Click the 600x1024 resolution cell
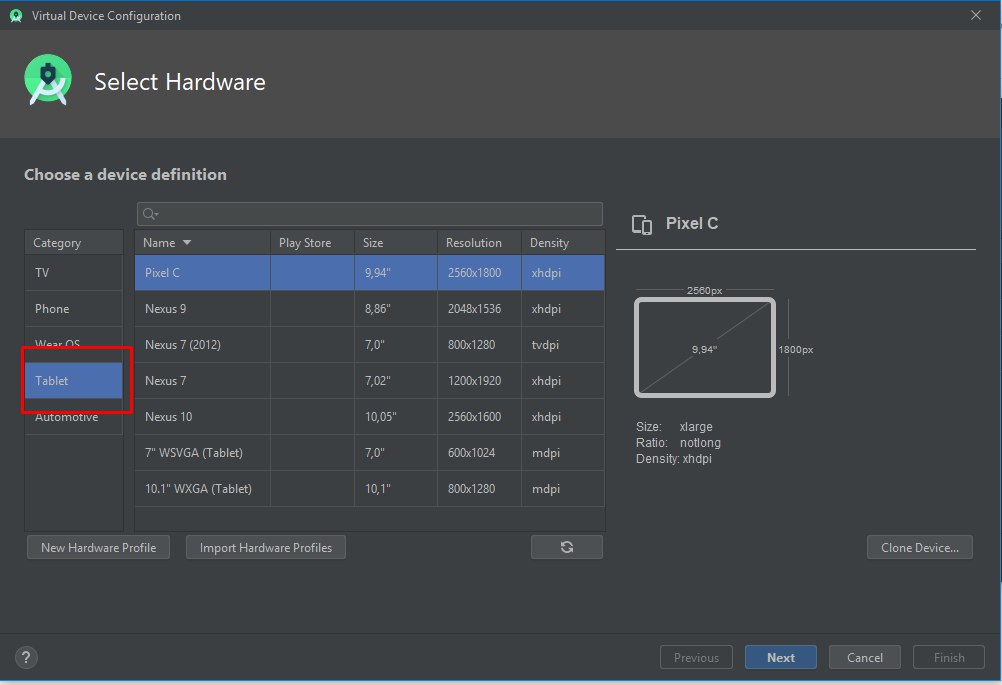Viewport: 1002px width, 685px height. click(479, 452)
